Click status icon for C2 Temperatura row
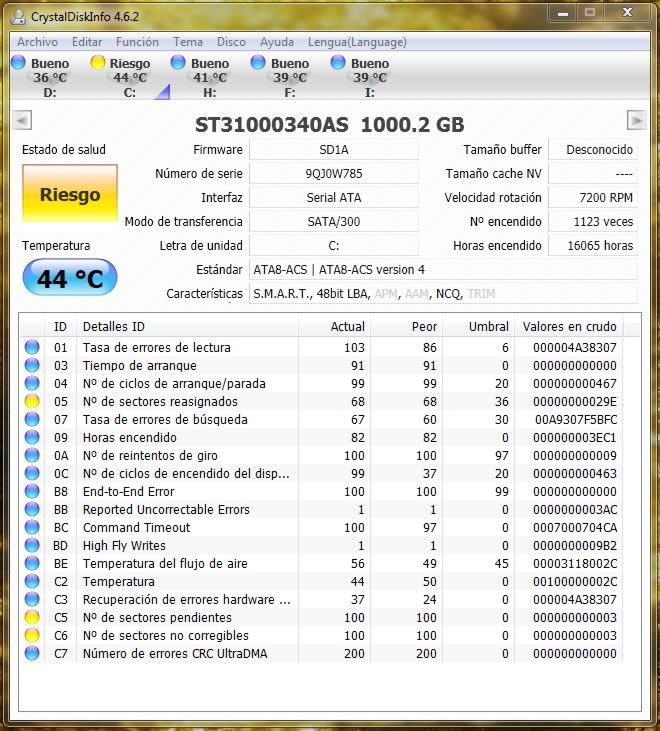The image size is (660, 731). (32, 581)
